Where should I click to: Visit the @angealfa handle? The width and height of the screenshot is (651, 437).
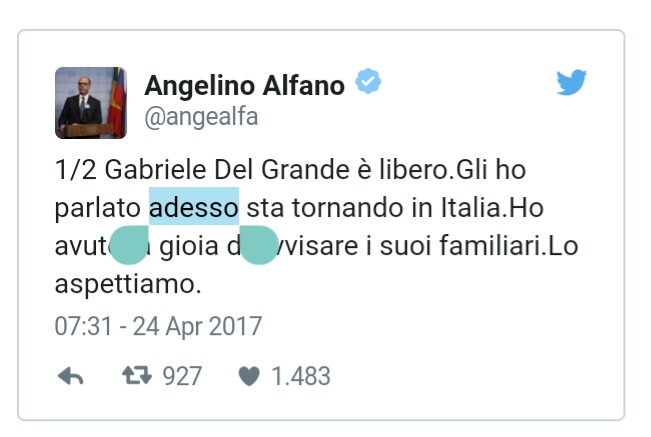201,117
